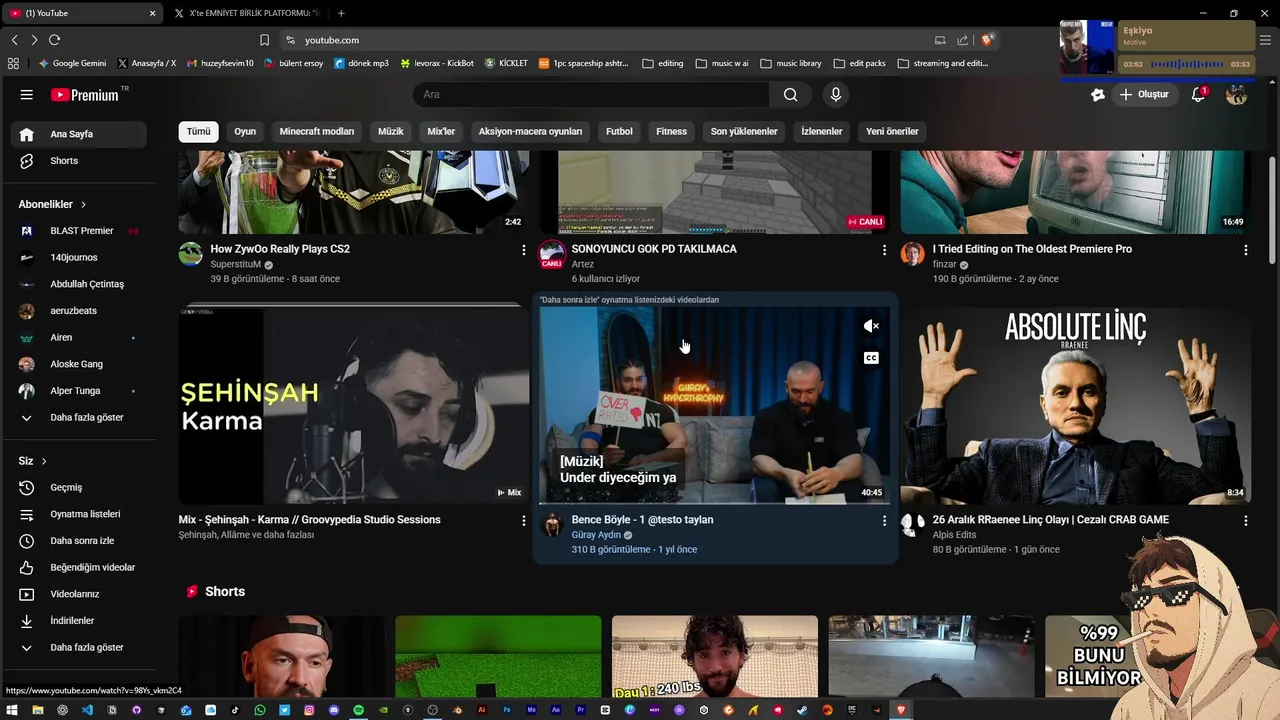This screenshot has width=1280, height=720.
Task: Select the Tümü filter chip
Action: 199,132
